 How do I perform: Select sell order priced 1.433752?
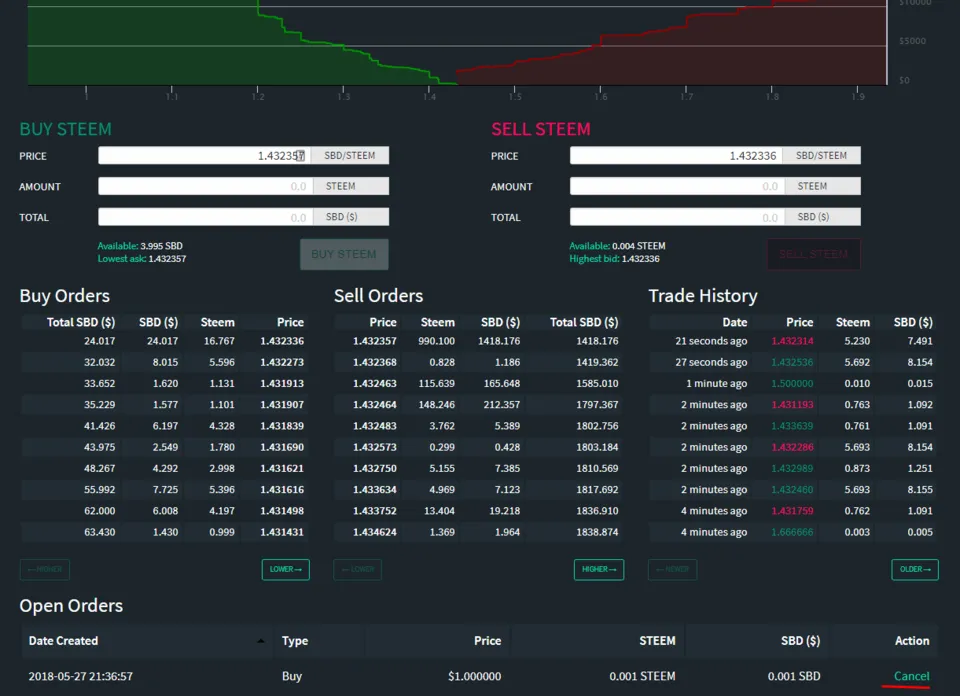point(479,511)
